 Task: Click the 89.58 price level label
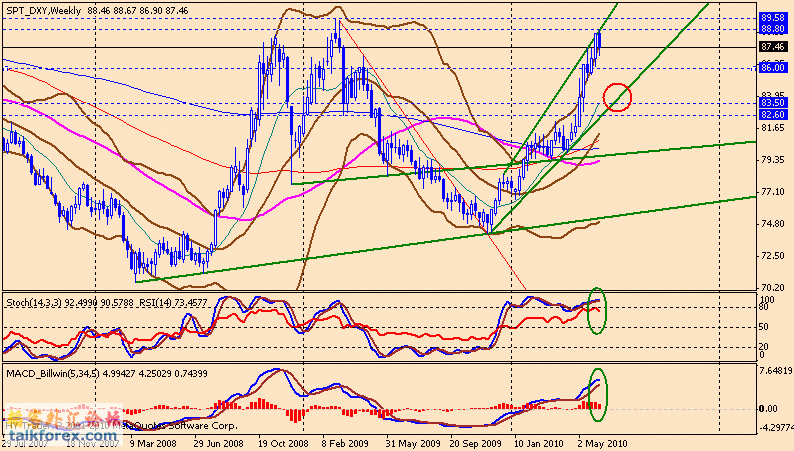(x=772, y=18)
